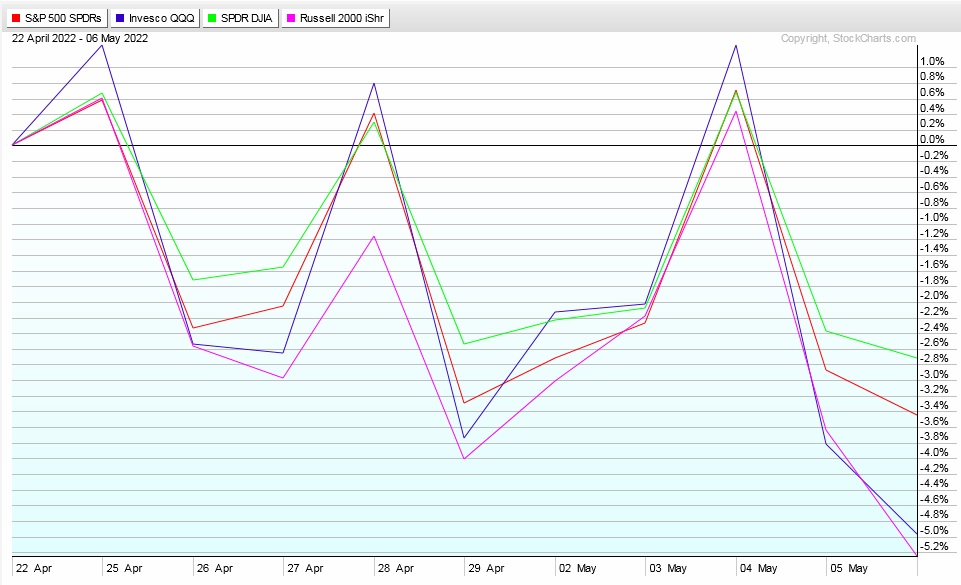Click the '-1.0%' y-axis label
Image resolution: width=961 pixels, height=585 pixels.
pos(934,217)
